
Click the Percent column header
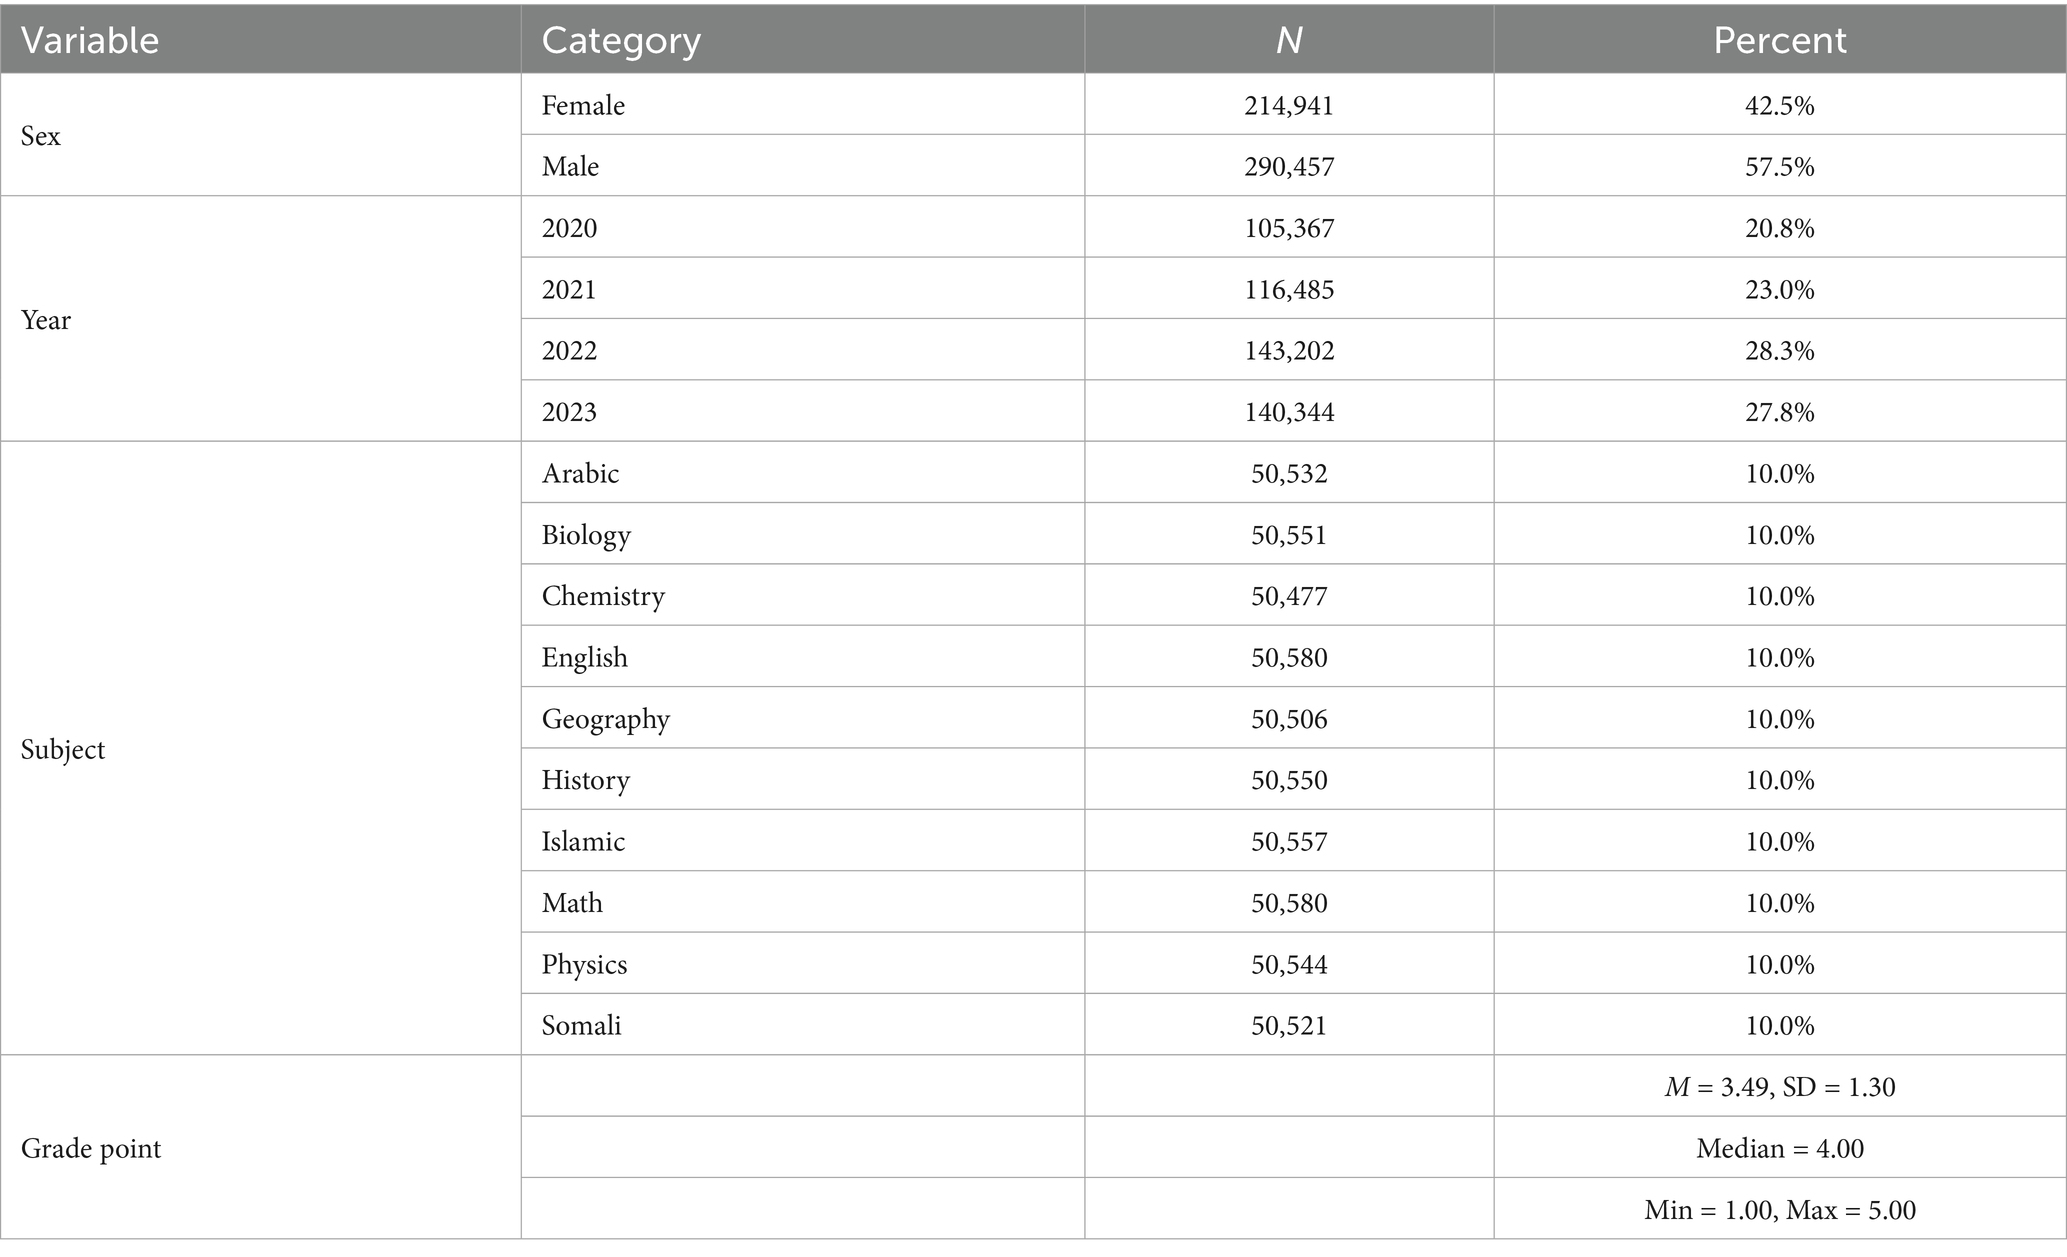coord(1779,40)
